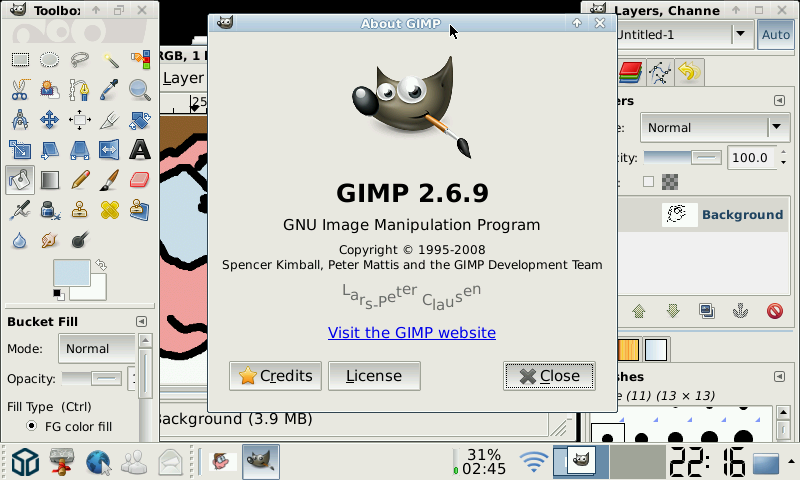Select the Select by Color tool
Image resolution: width=800 pixels, height=480 pixels.
click(x=140, y=60)
